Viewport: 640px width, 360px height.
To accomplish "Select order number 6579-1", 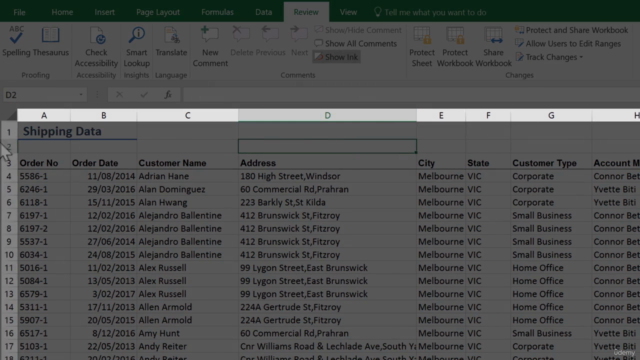I will [44, 294].
